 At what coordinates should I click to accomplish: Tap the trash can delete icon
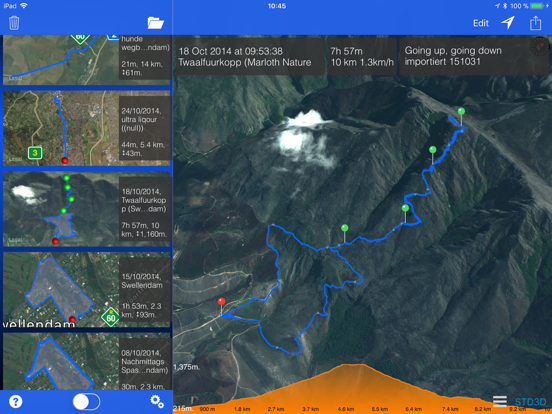(14, 23)
